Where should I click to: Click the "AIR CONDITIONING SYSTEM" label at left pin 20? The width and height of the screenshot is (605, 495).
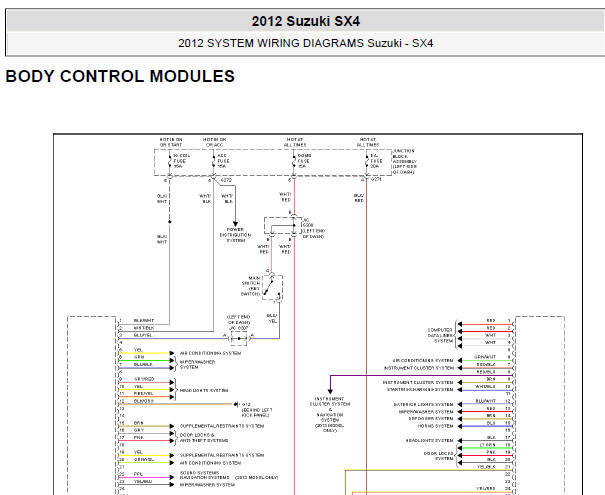tap(210, 463)
